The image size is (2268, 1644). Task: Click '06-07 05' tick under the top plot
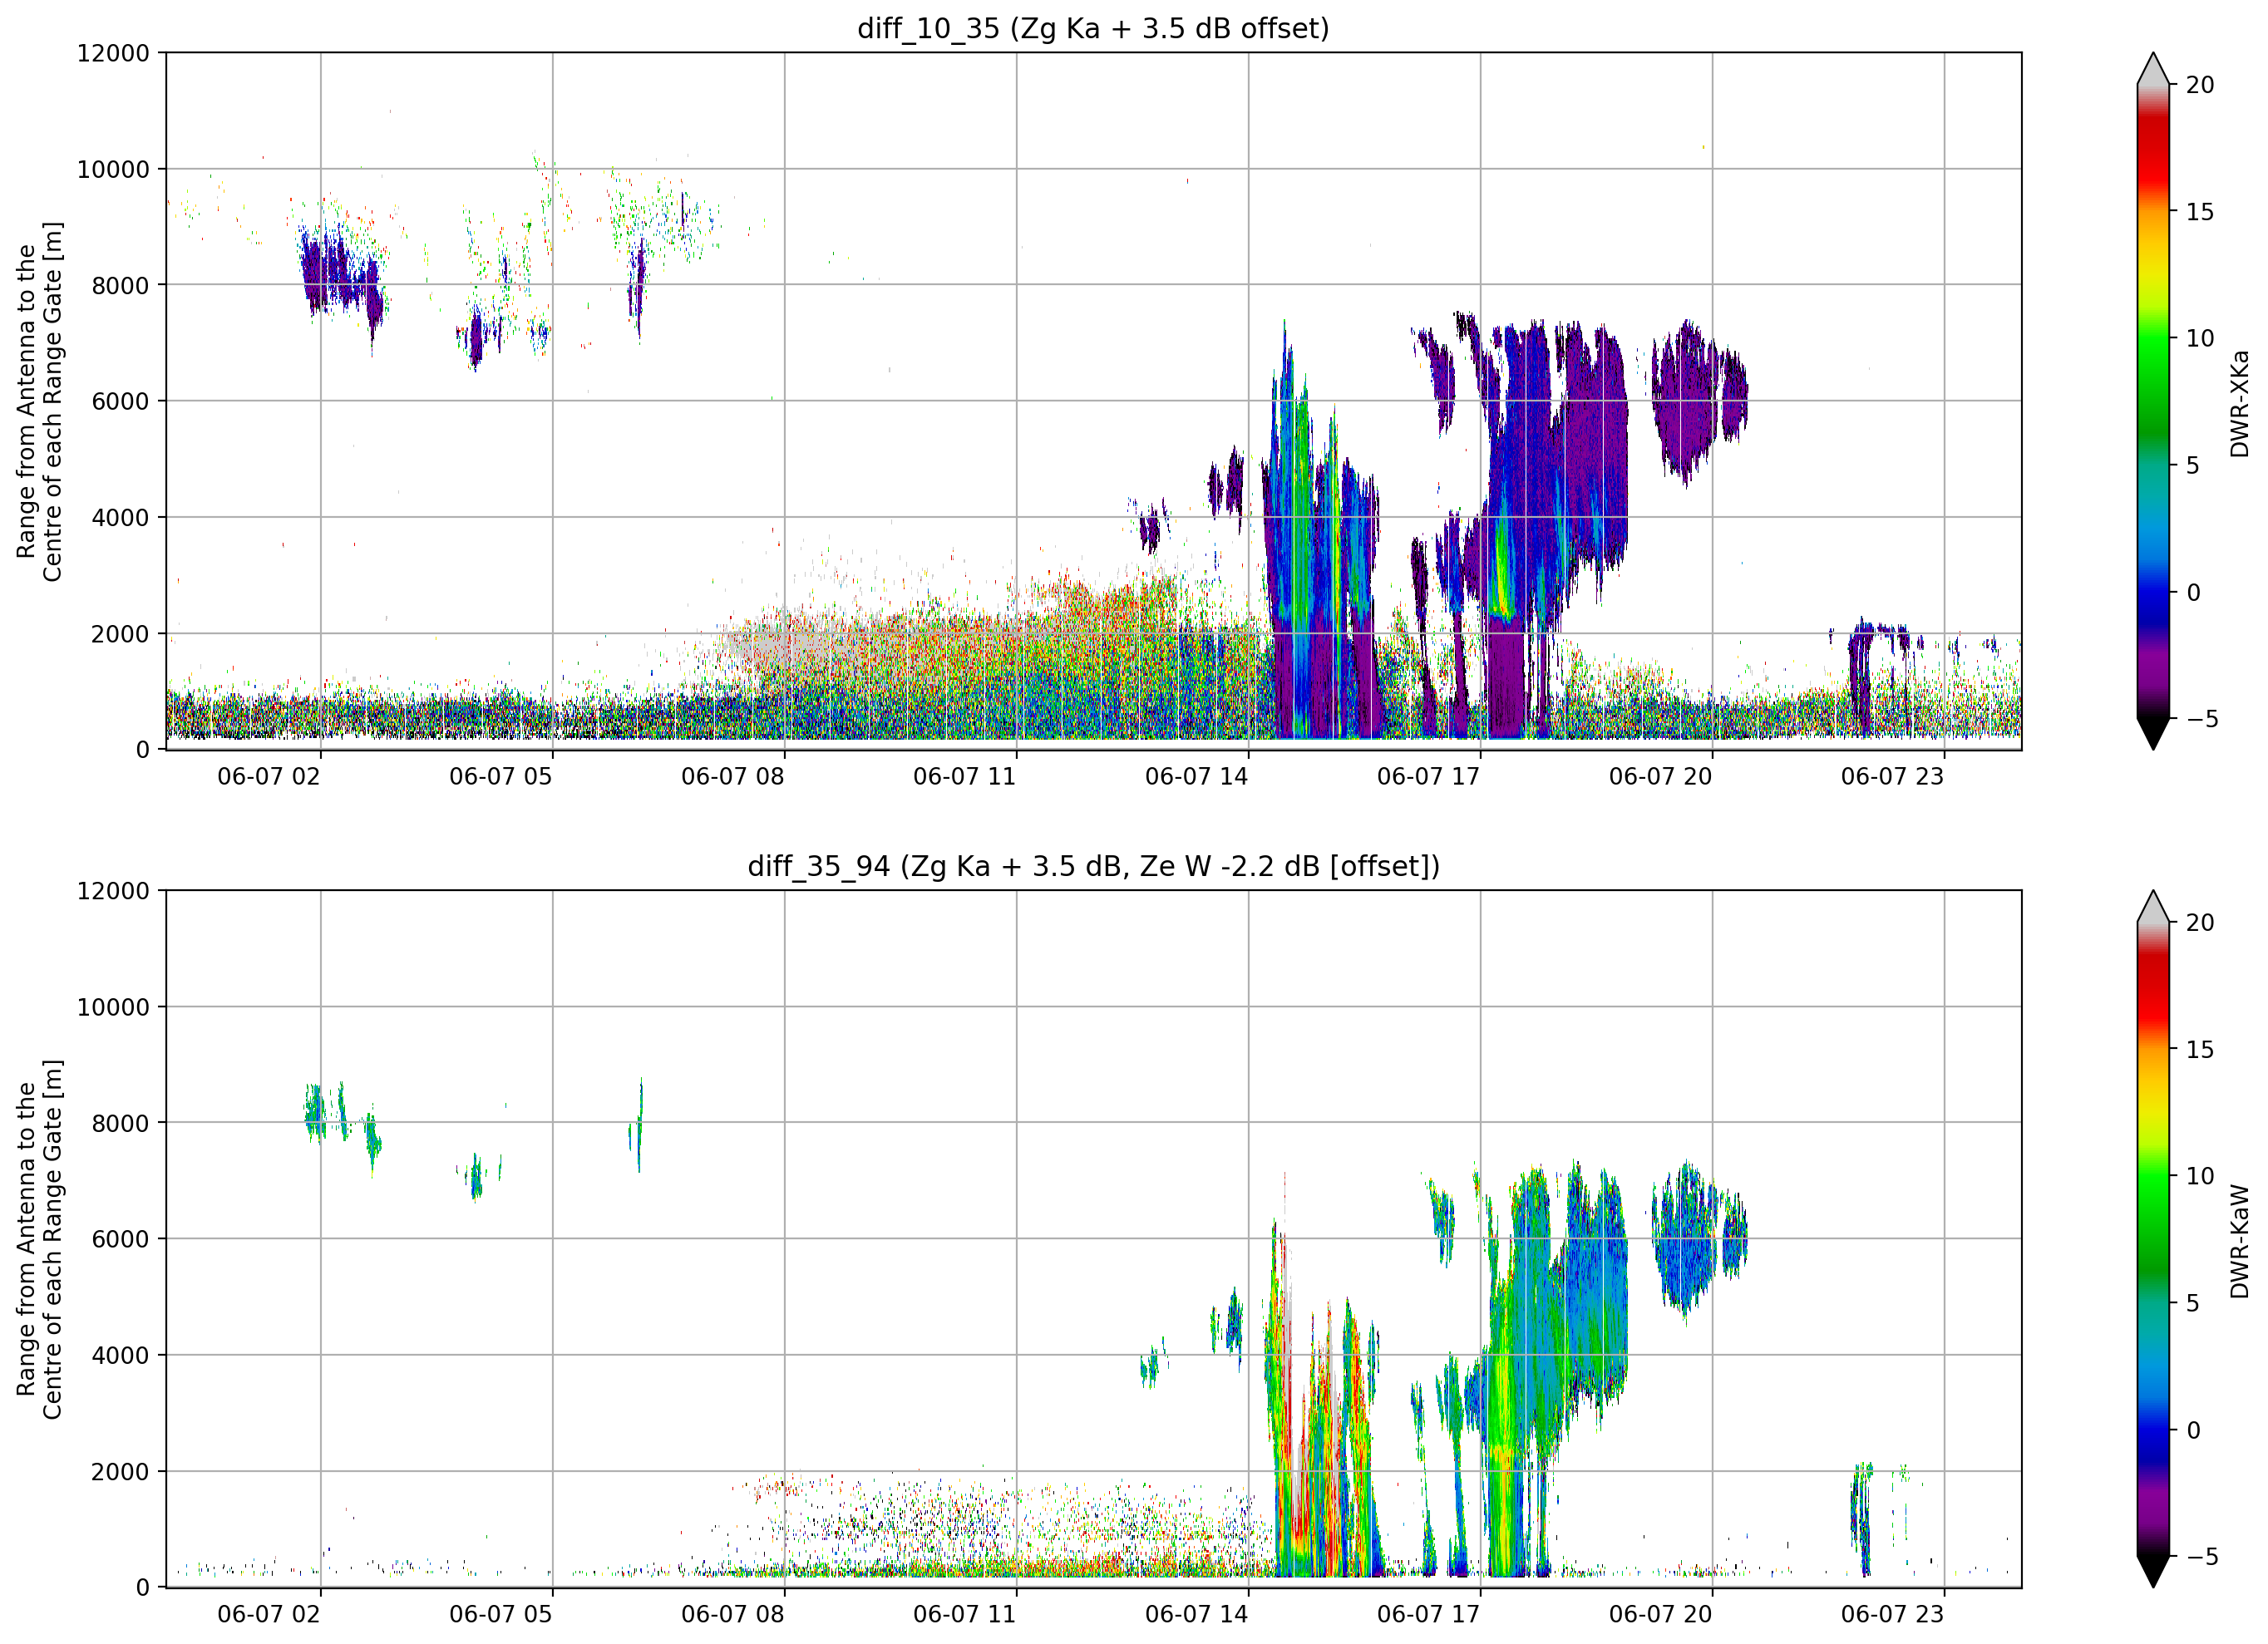(501, 777)
